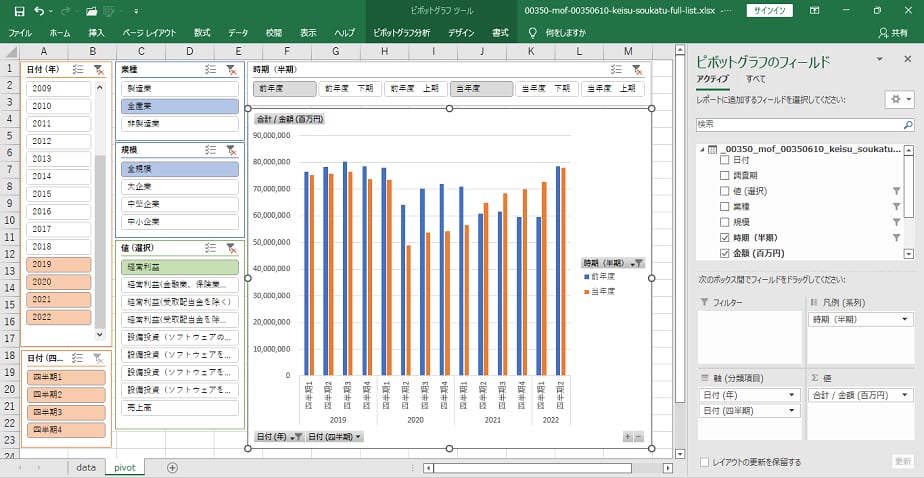Toggle multi-select on the 日付 (年) slicer
This screenshot has width=924, height=478.
pos(77,69)
